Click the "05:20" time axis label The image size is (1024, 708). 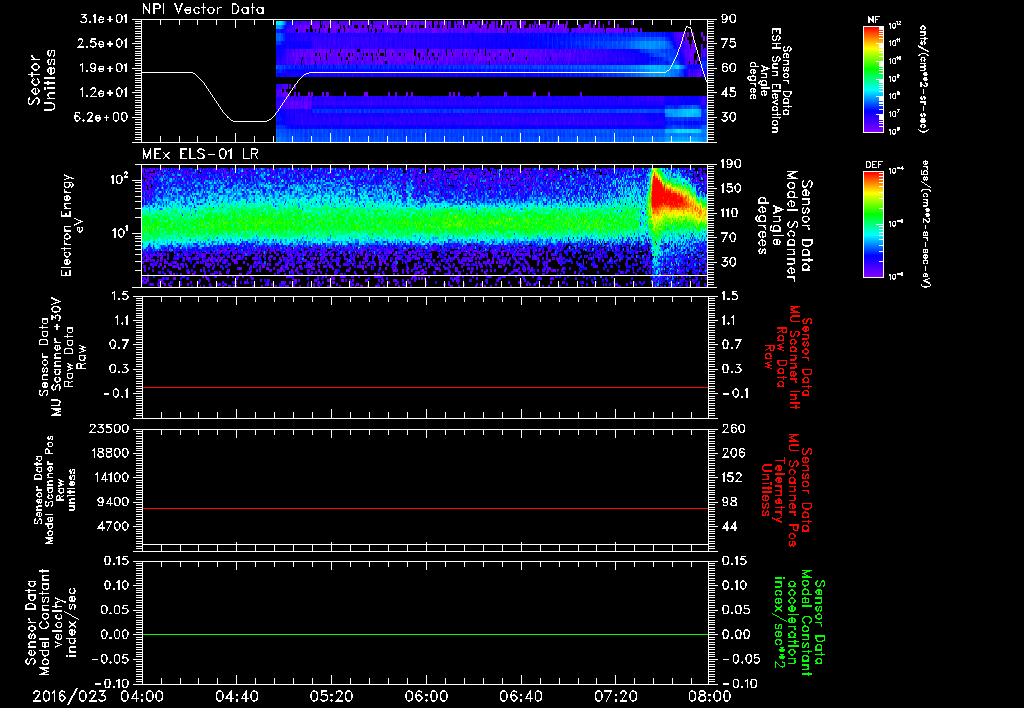[x=331, y=696]
